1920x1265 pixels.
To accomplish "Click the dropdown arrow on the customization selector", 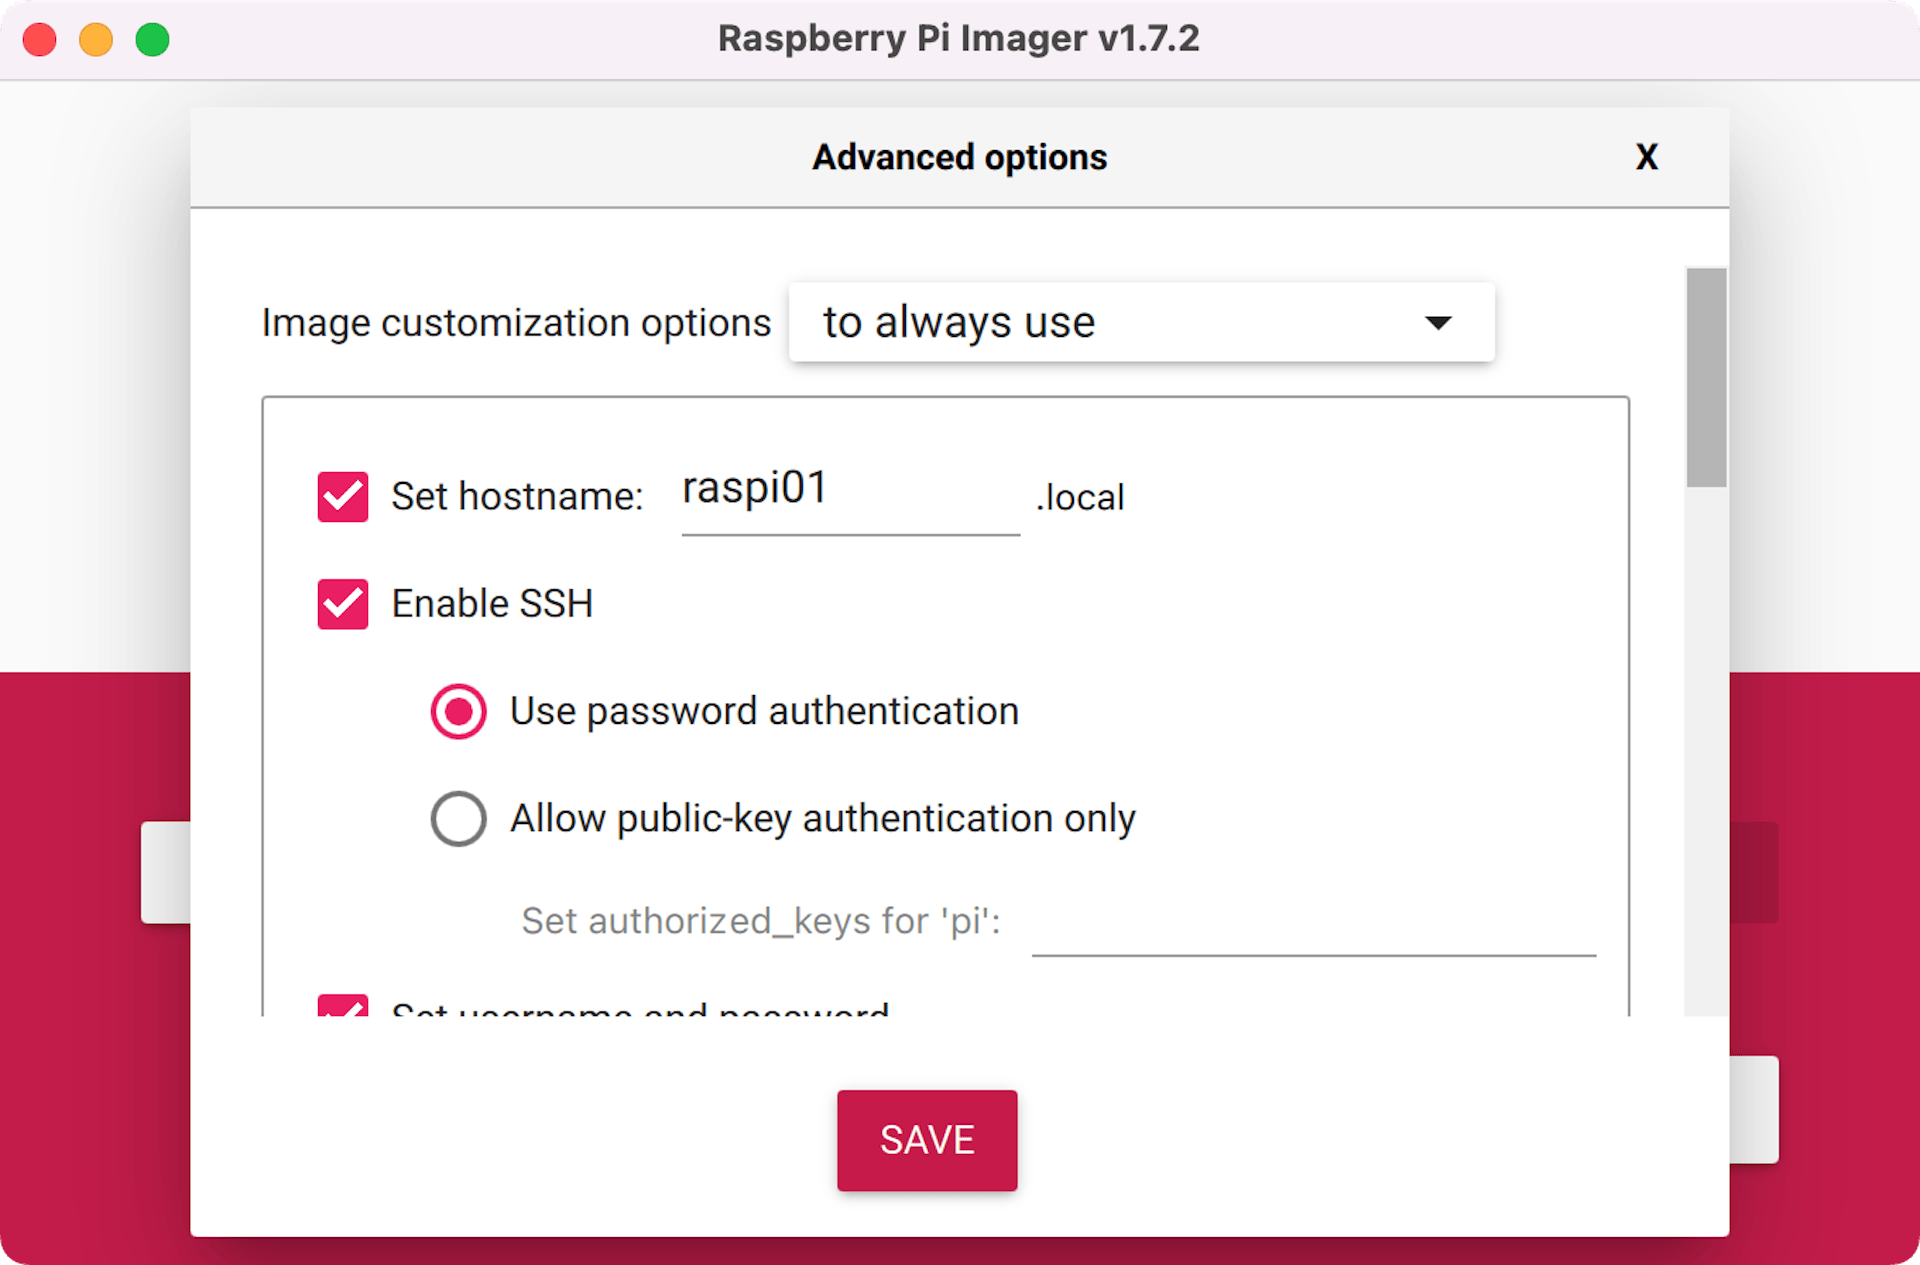I will point(1438,322).
